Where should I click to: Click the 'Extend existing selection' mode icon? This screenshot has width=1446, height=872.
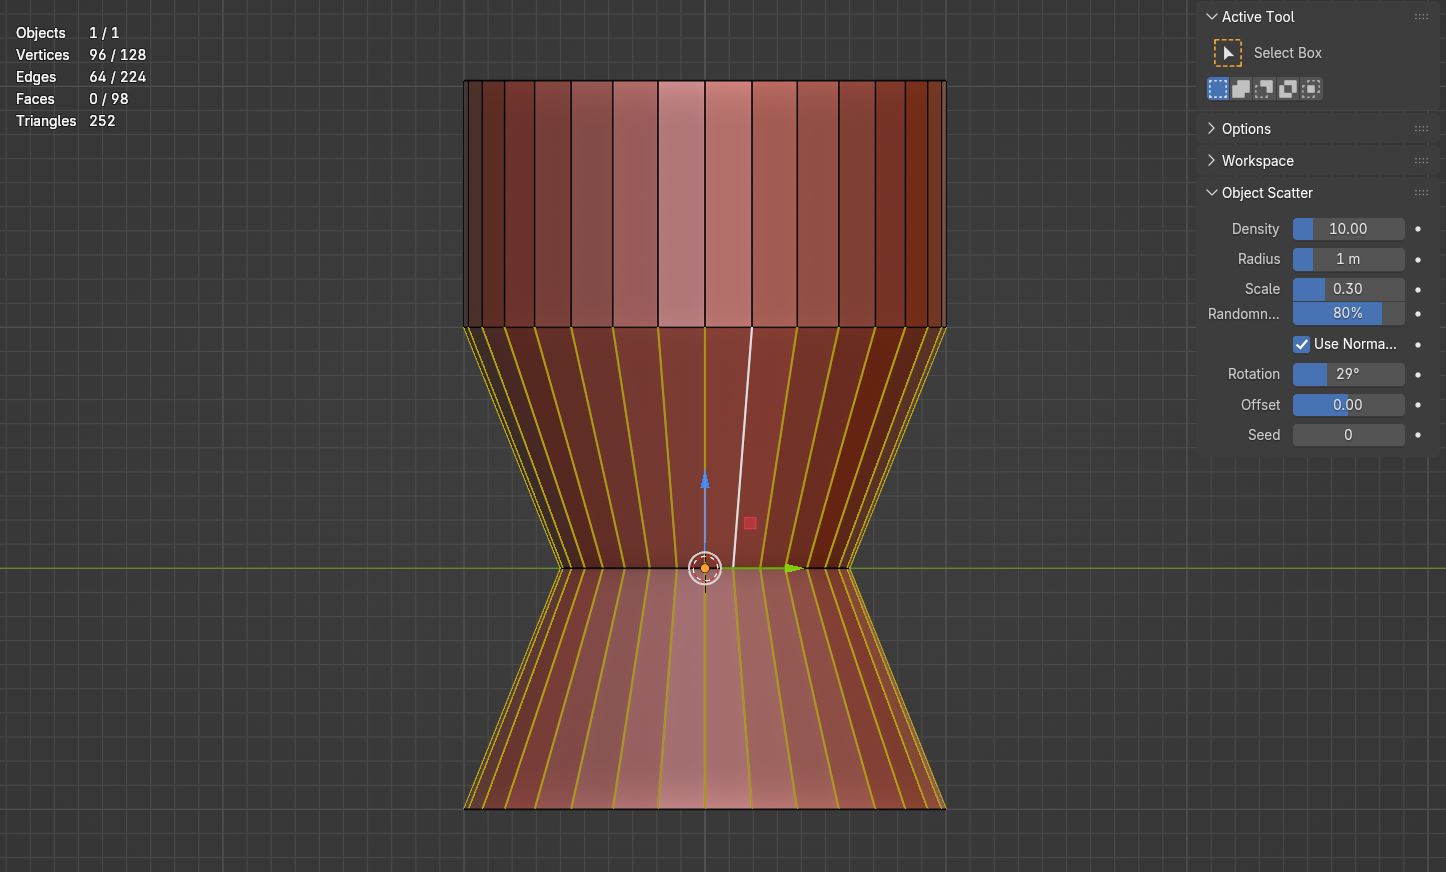tap(1241, 89)
